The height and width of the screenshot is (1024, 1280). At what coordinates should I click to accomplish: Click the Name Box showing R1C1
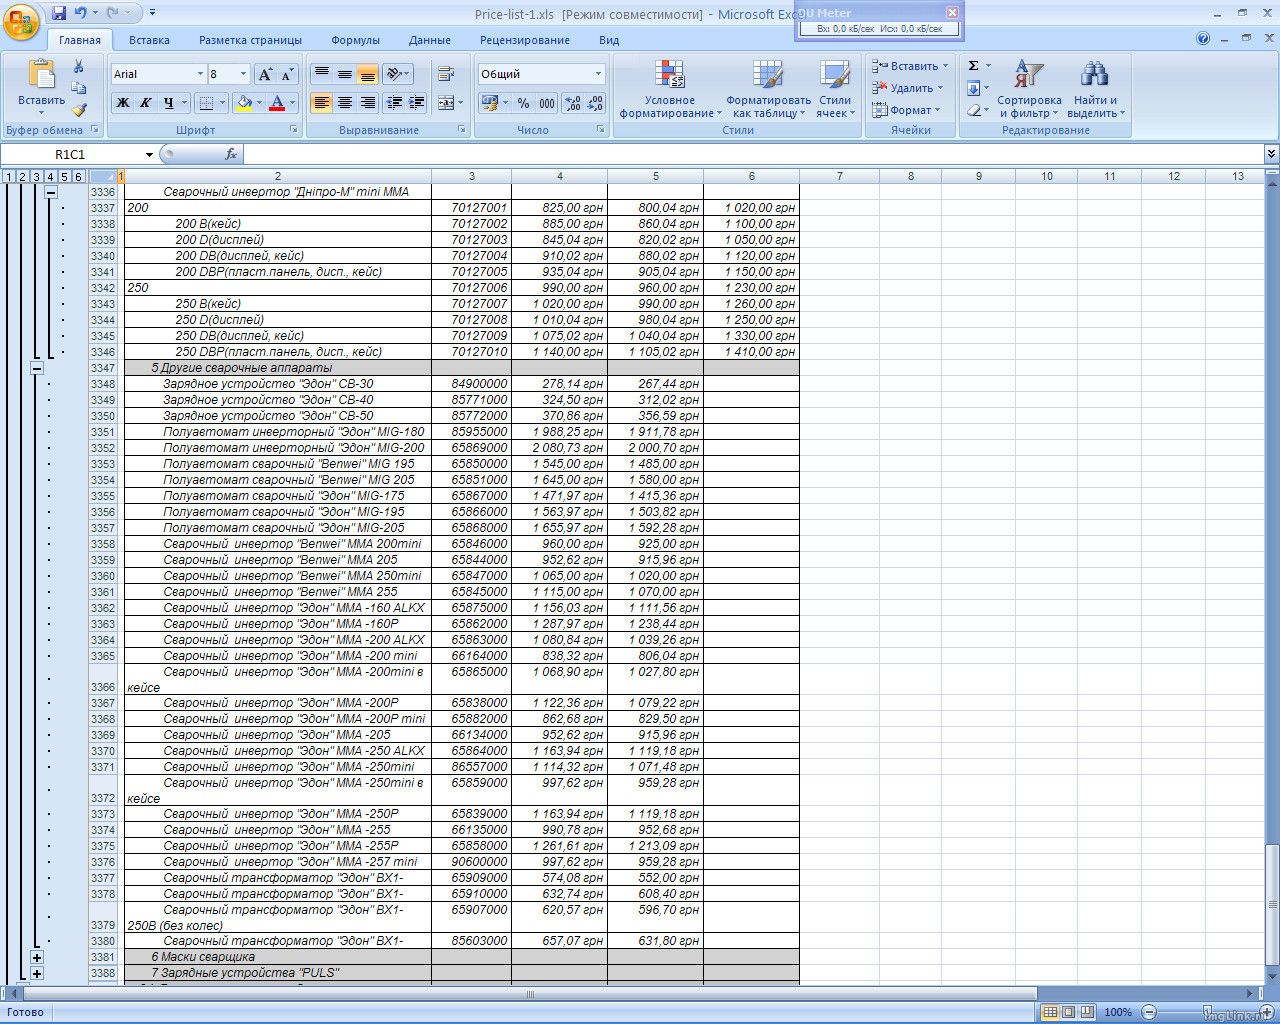70,154
